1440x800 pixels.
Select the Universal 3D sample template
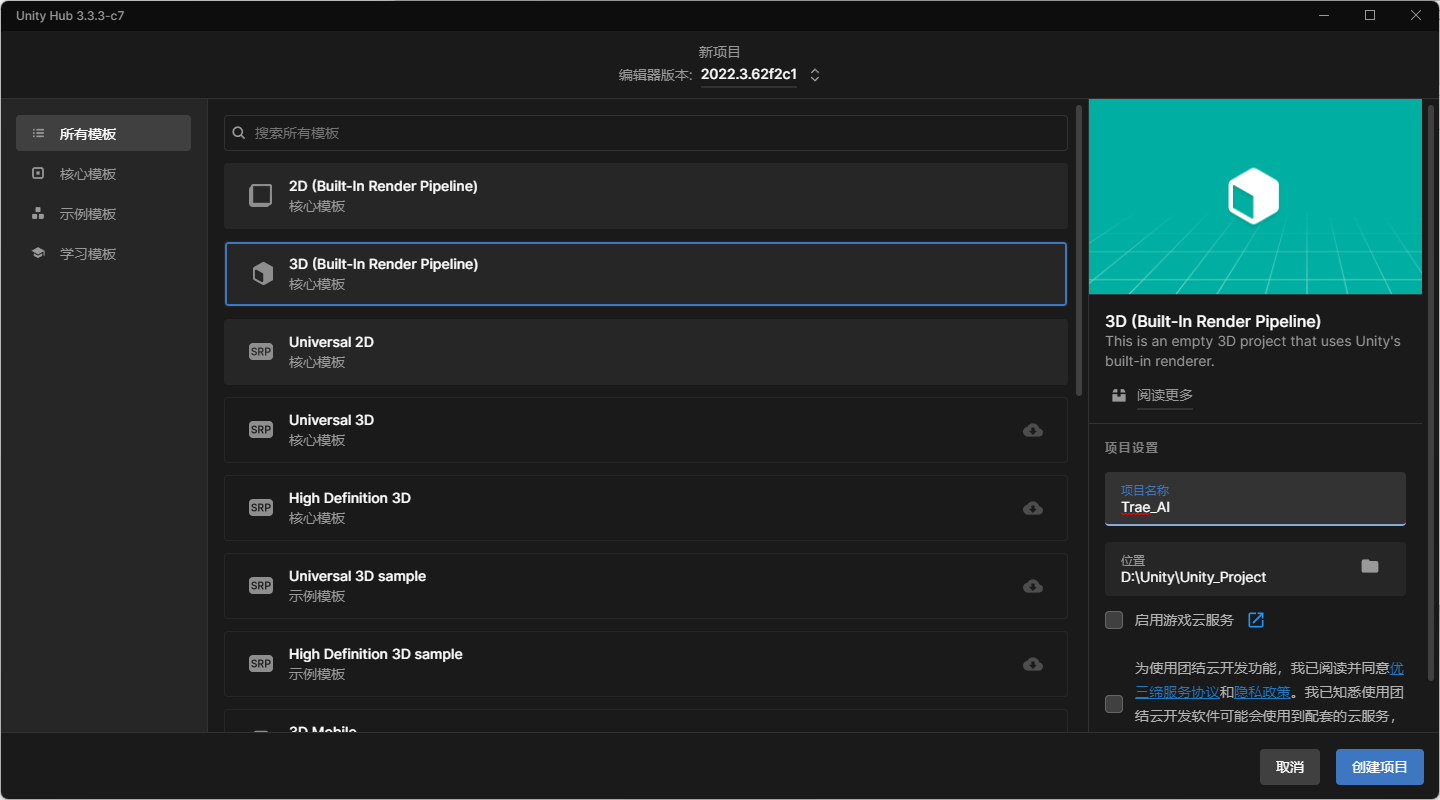click(x=646, y=586)
